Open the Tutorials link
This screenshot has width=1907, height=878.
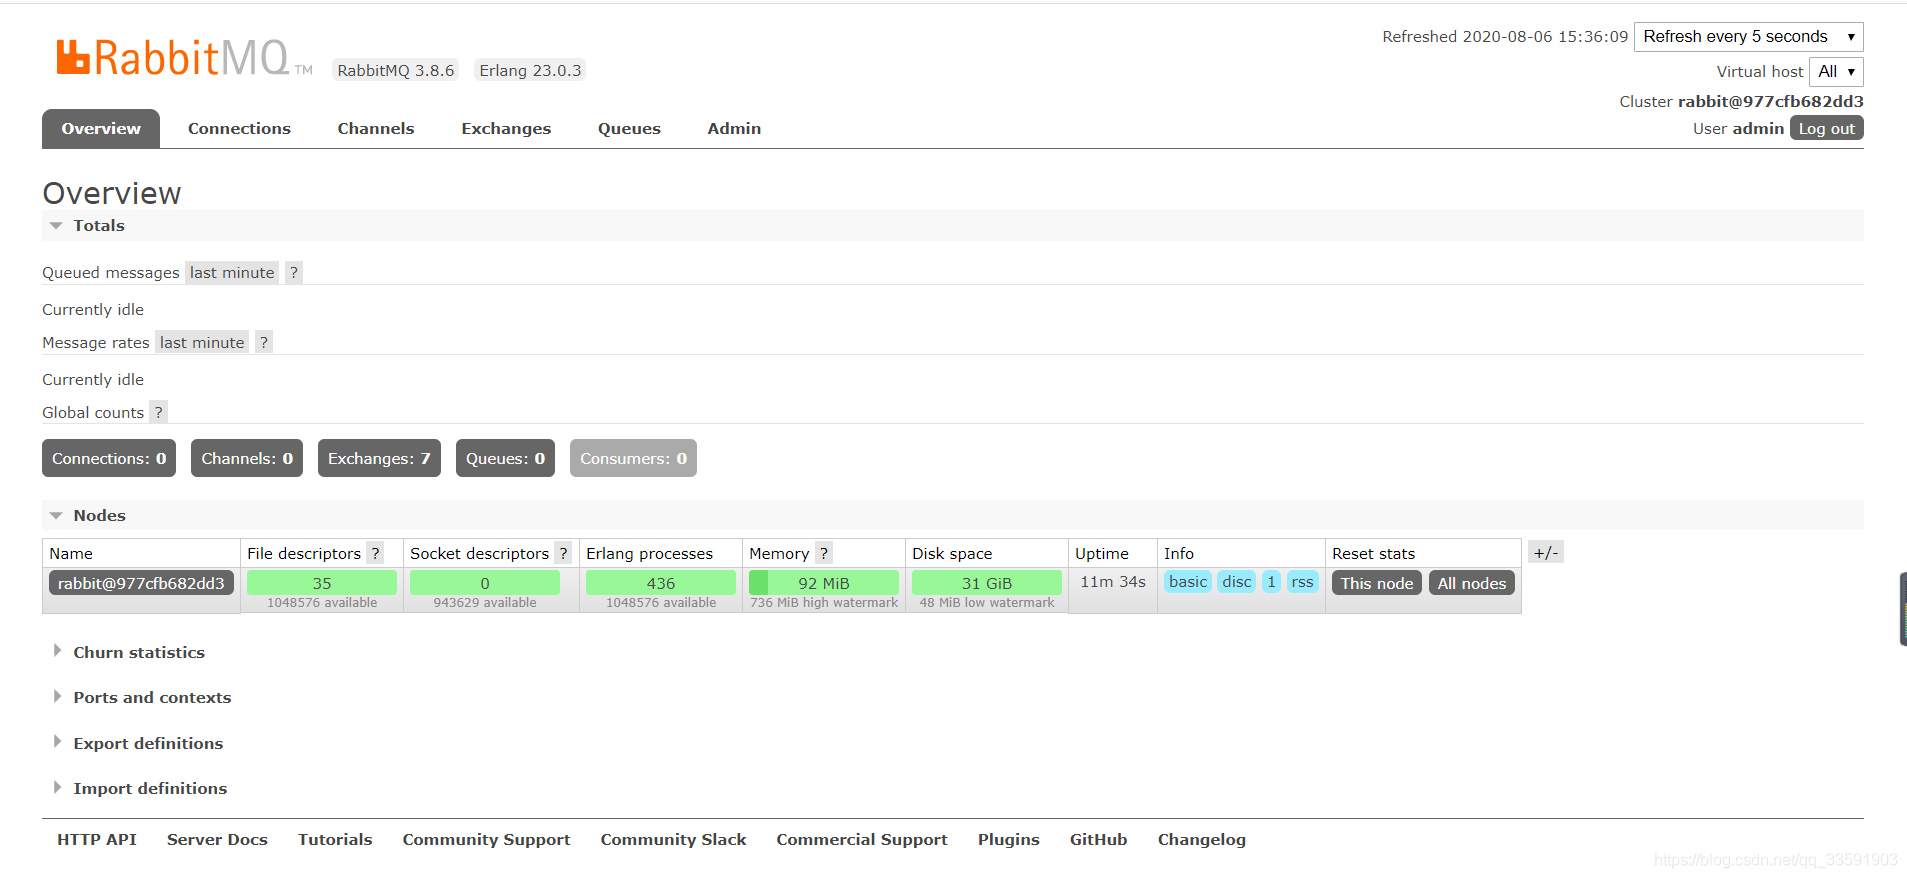point(335,840)
